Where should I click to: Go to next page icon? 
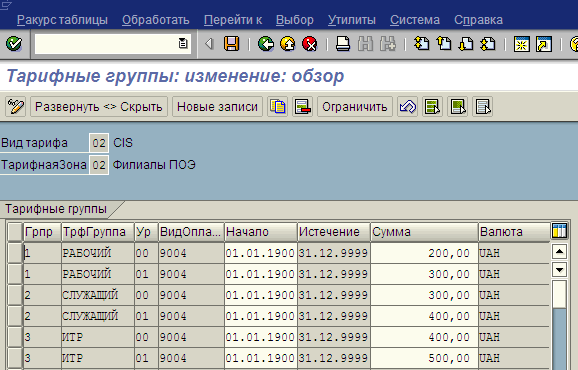(x=466, y=44)
